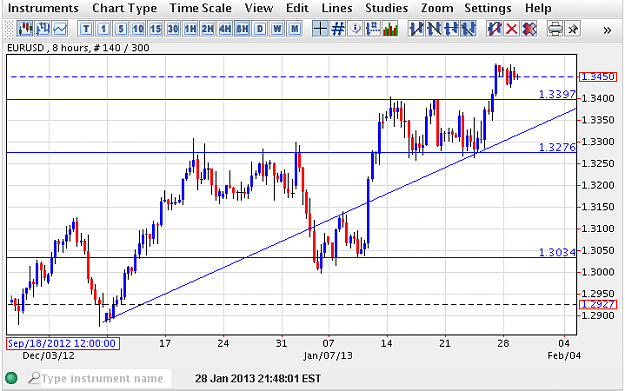Toggle the crosshair cursor tool

click(x=320, y=29)
